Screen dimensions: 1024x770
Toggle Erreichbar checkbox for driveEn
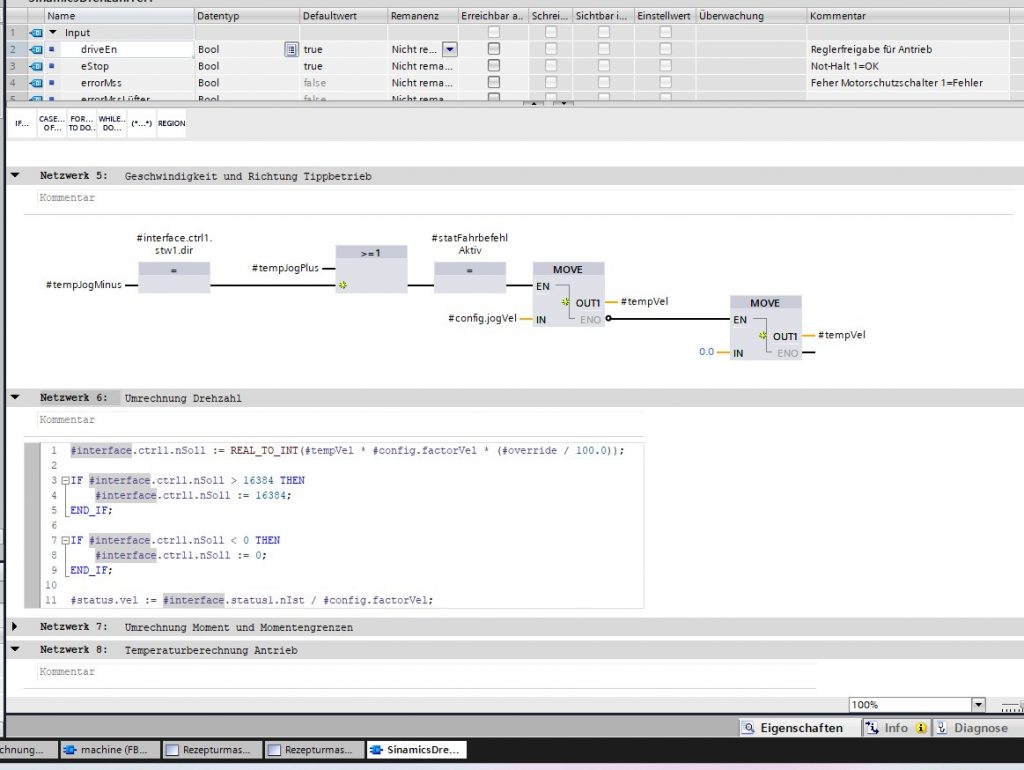point(494,49)
